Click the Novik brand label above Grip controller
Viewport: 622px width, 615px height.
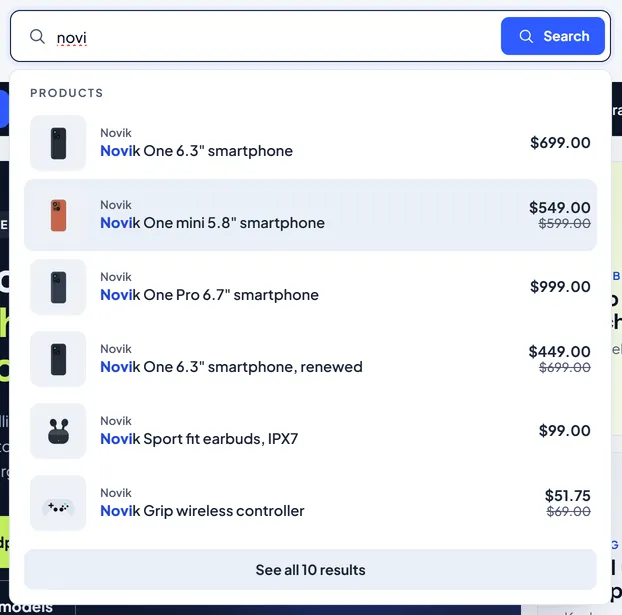(116, 493)
